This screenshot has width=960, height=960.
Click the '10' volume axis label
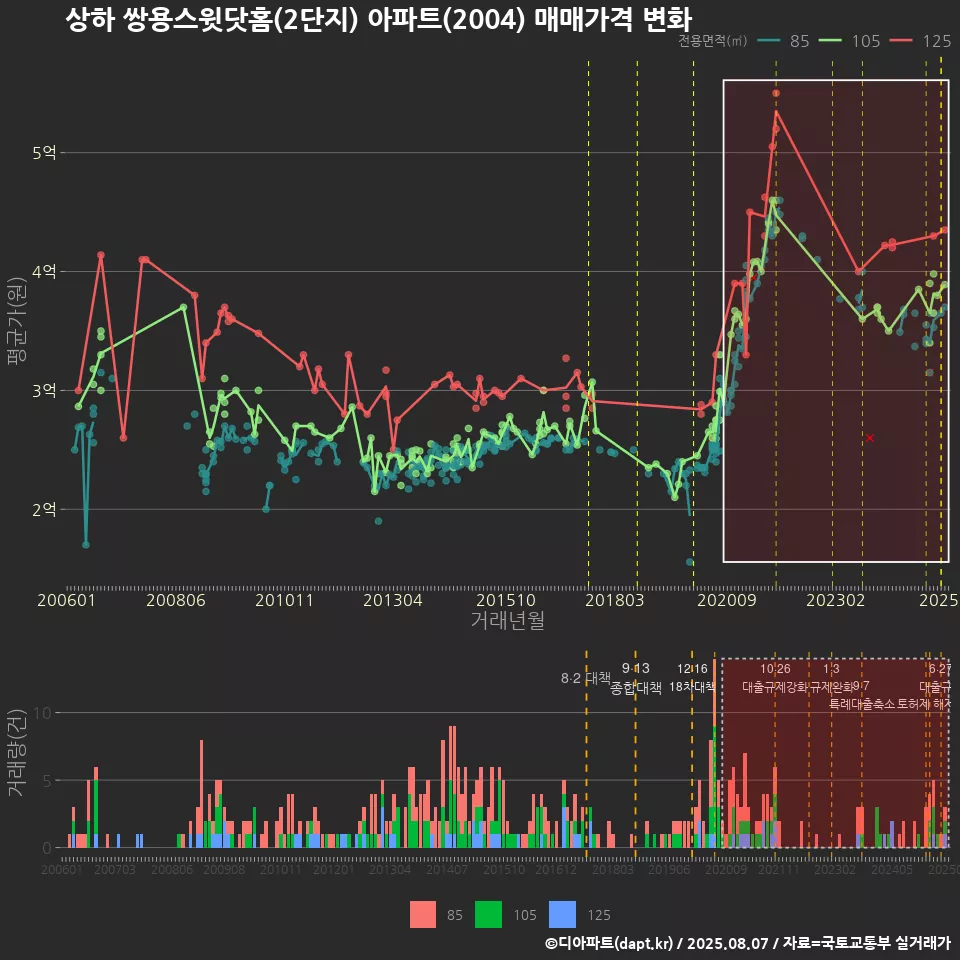42,713
